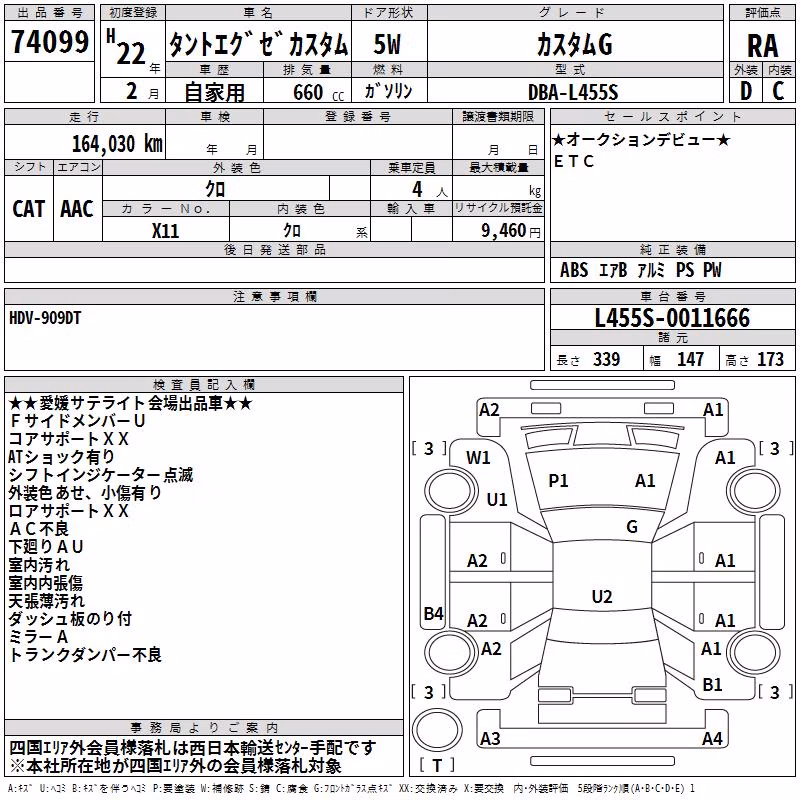
Task: Select damage mark "B4" on diagram
Action: point(434,614)
